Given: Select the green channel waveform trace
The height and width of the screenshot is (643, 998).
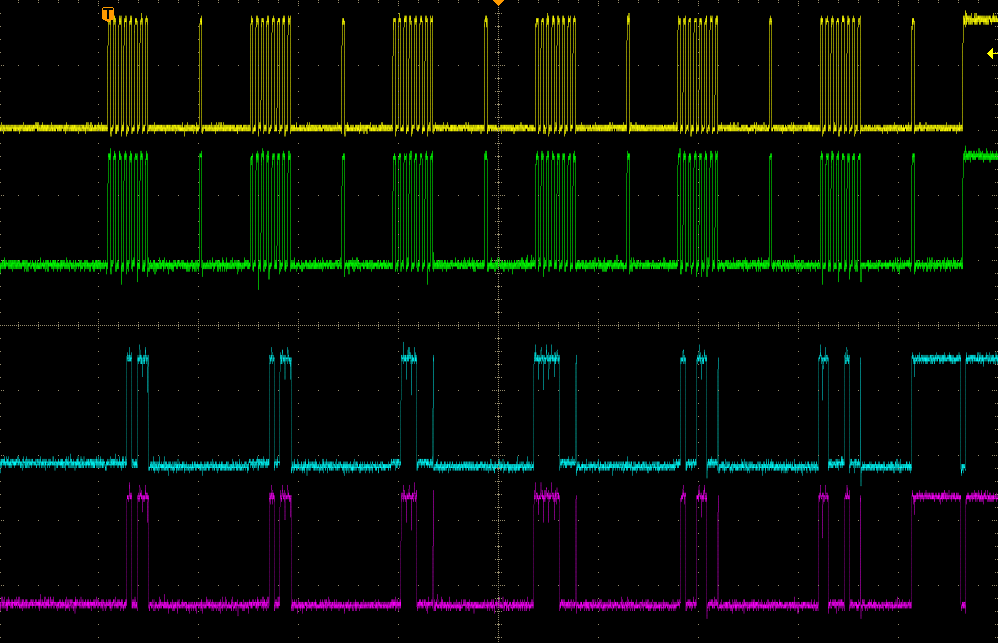Looking at the screenshot, I should [x=499, y=216].
